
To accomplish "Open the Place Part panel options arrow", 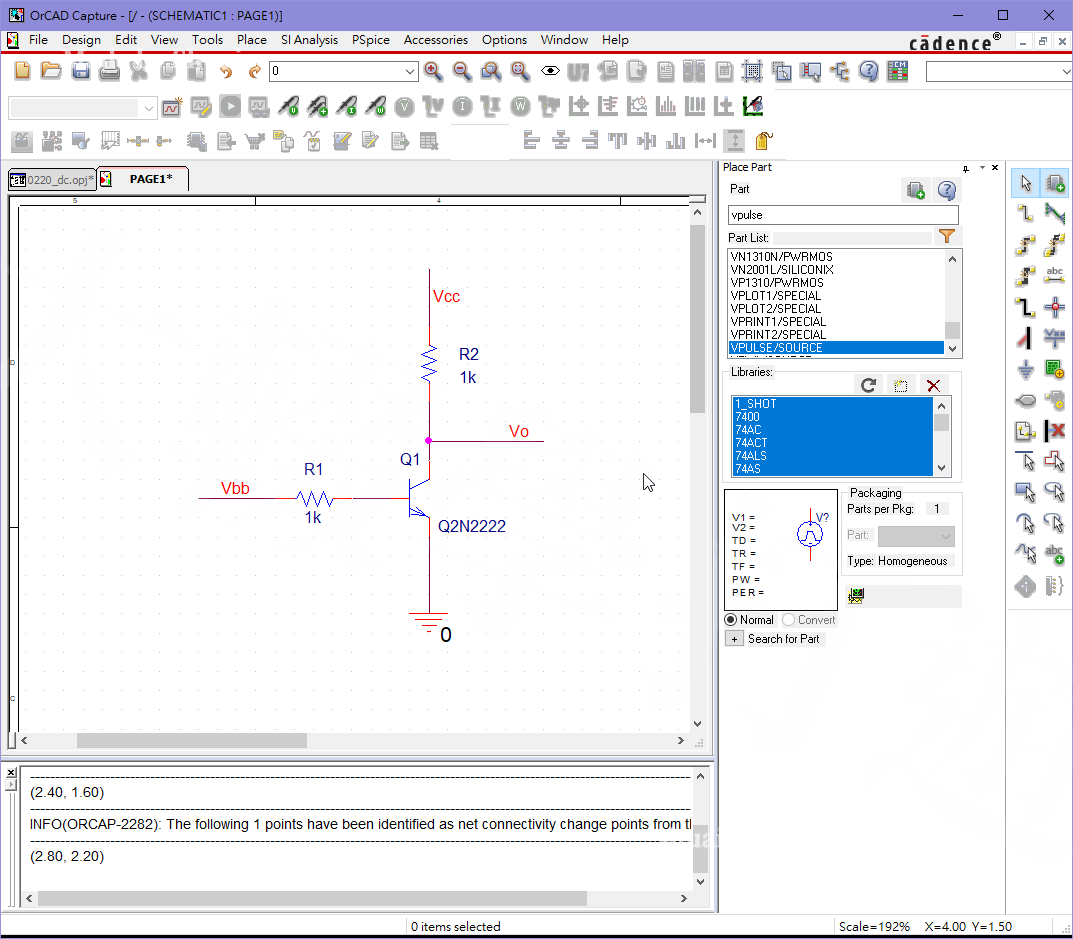I will [982, 168].
